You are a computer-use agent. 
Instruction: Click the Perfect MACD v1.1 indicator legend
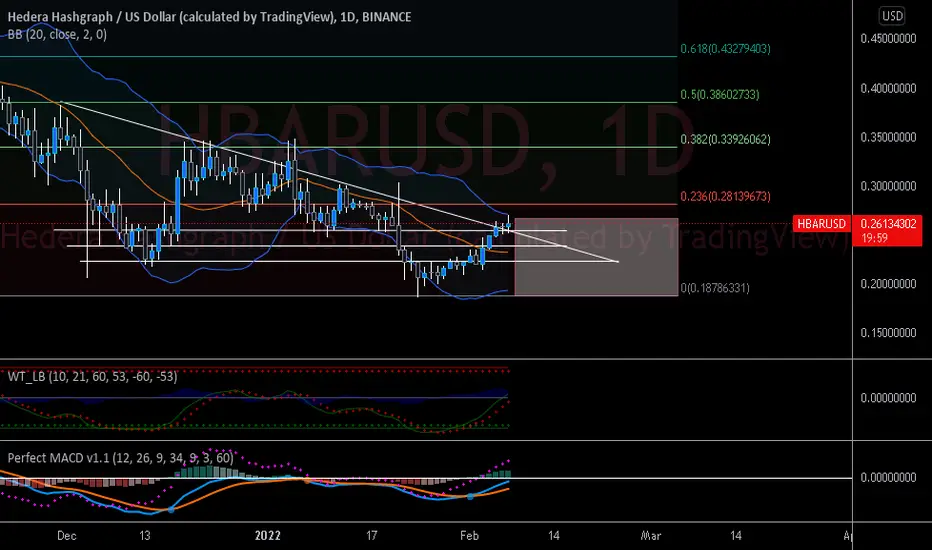coord(120,458)
